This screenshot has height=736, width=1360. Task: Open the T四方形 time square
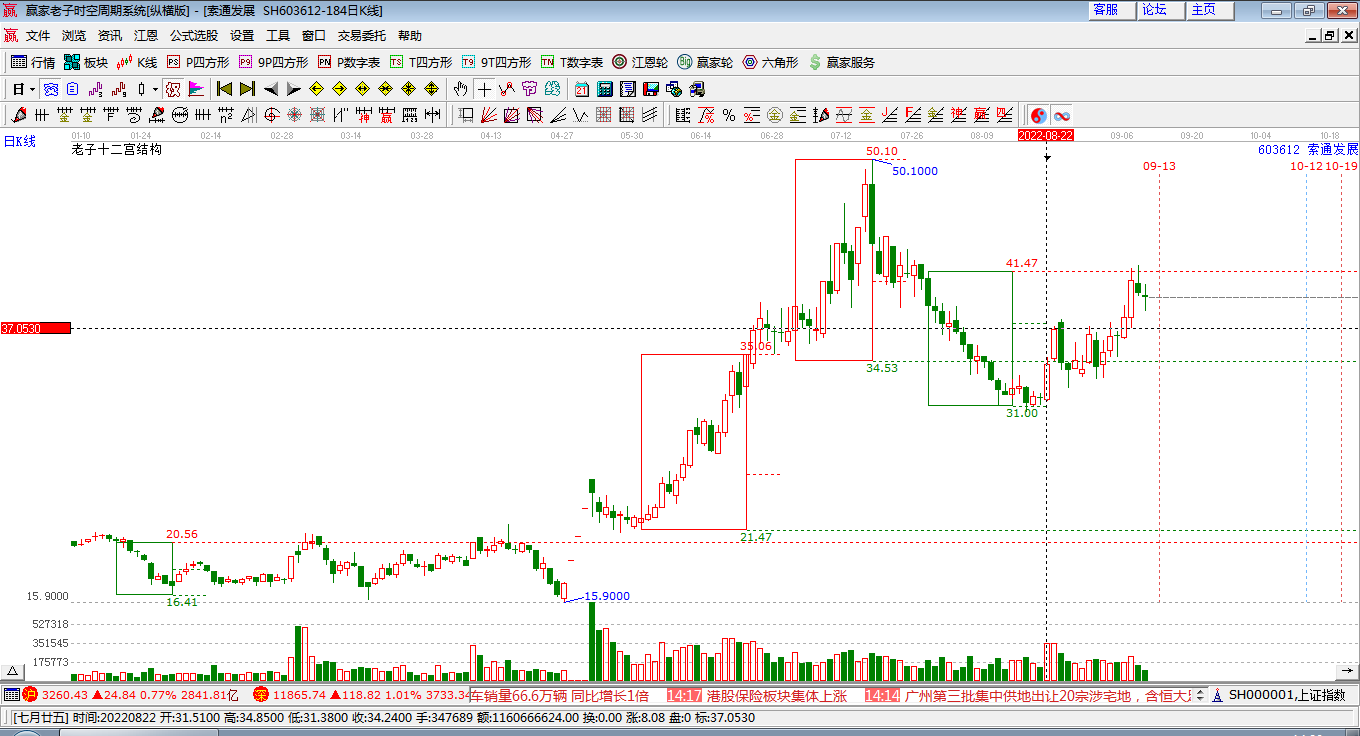[x=421, y=62]
